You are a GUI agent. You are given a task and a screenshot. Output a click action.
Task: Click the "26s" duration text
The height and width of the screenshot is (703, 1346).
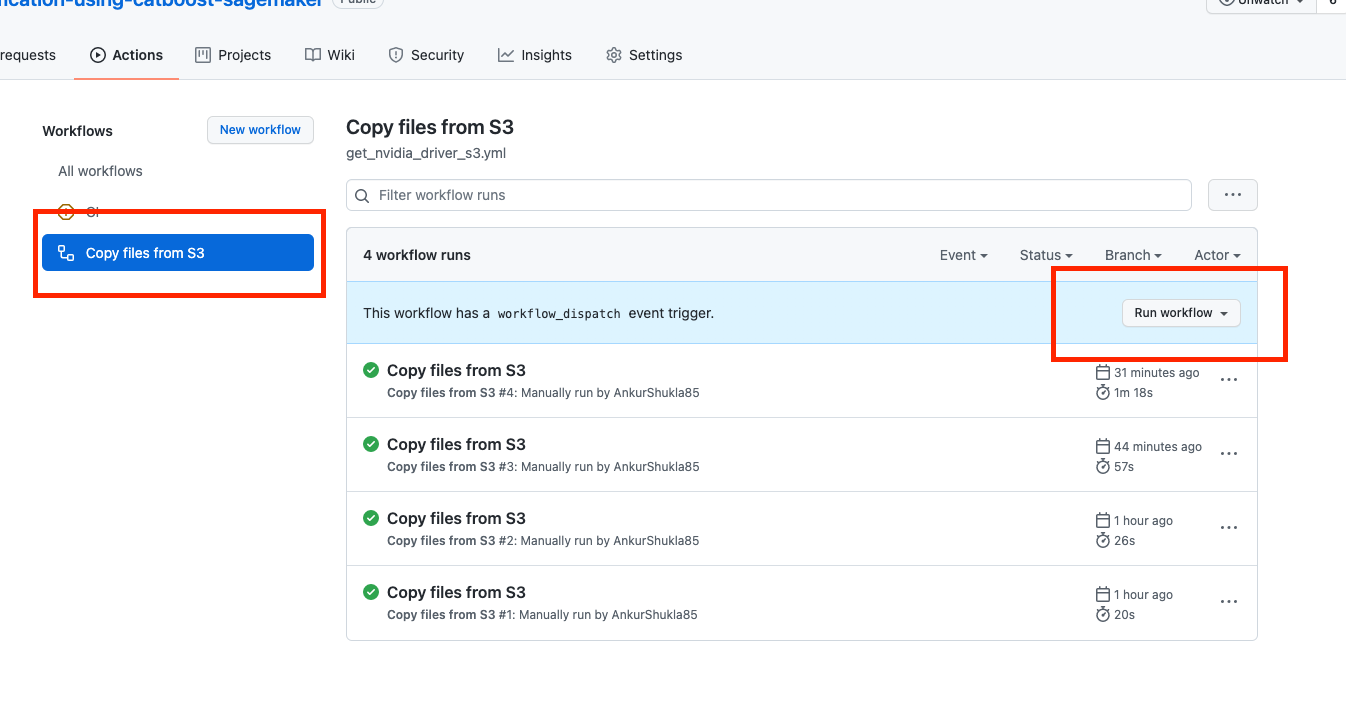click(x=1125, y=541)
